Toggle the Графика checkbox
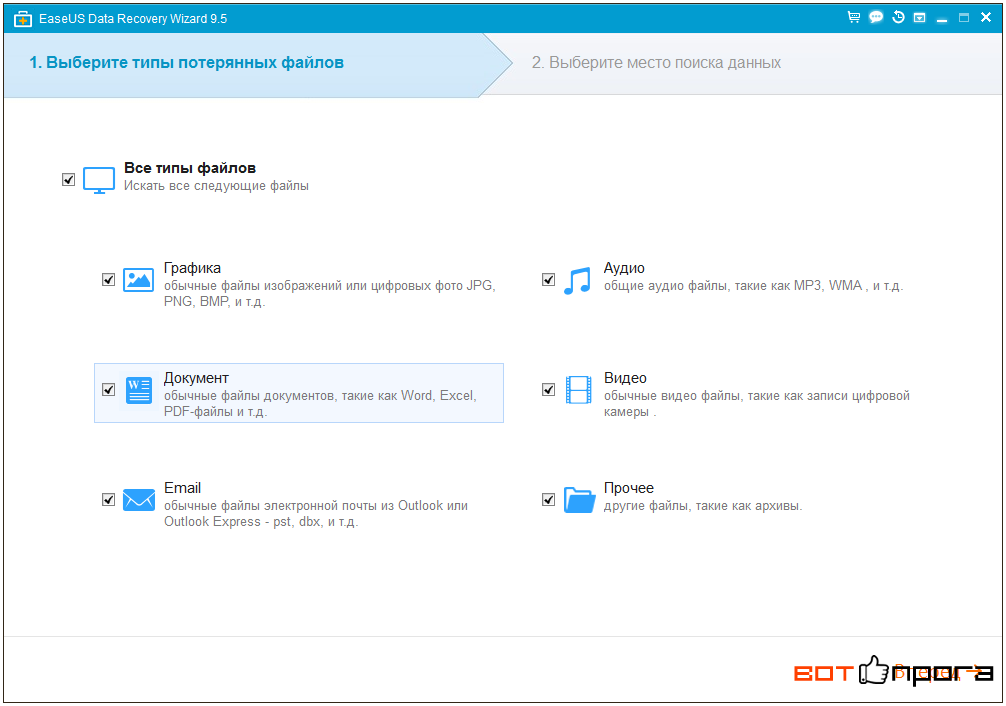Screen dimensions: 1006x706 click(x=108, y=280)
